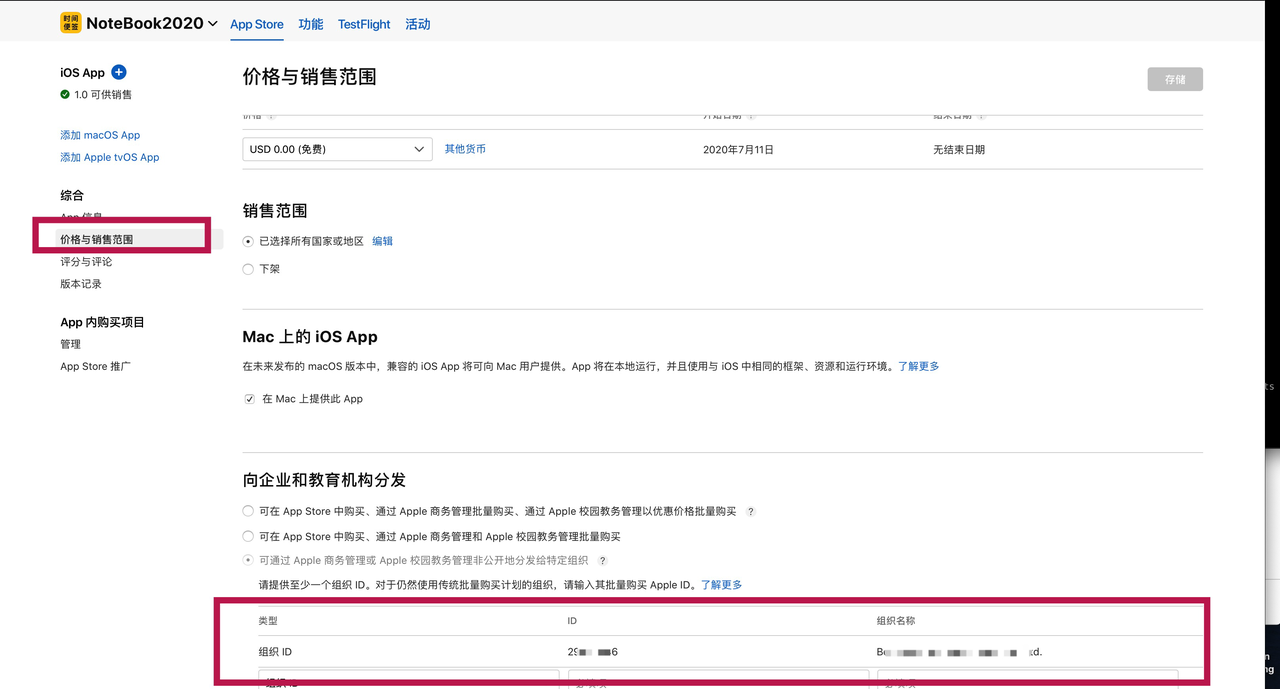Click the 组织名称 column header
Screen dimensions: 1280x689
coord(896,621)
